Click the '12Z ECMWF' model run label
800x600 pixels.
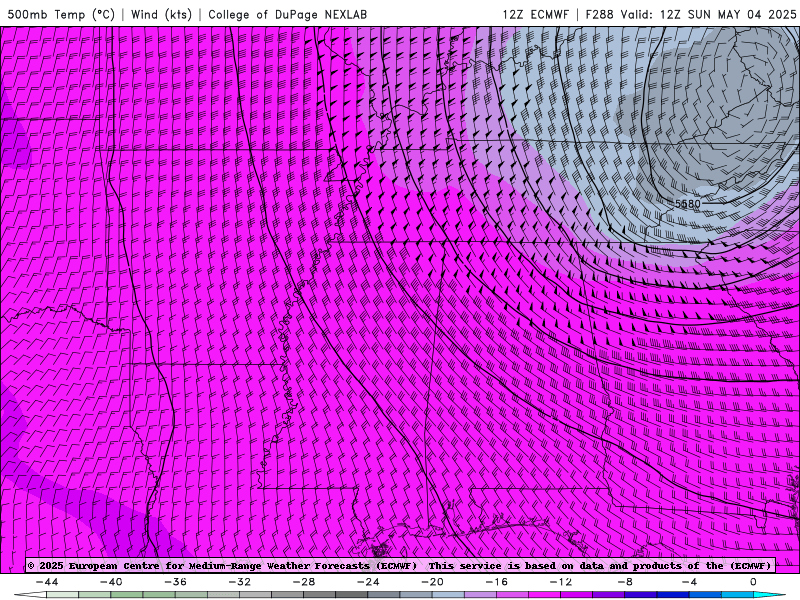[x=535, y=14]
